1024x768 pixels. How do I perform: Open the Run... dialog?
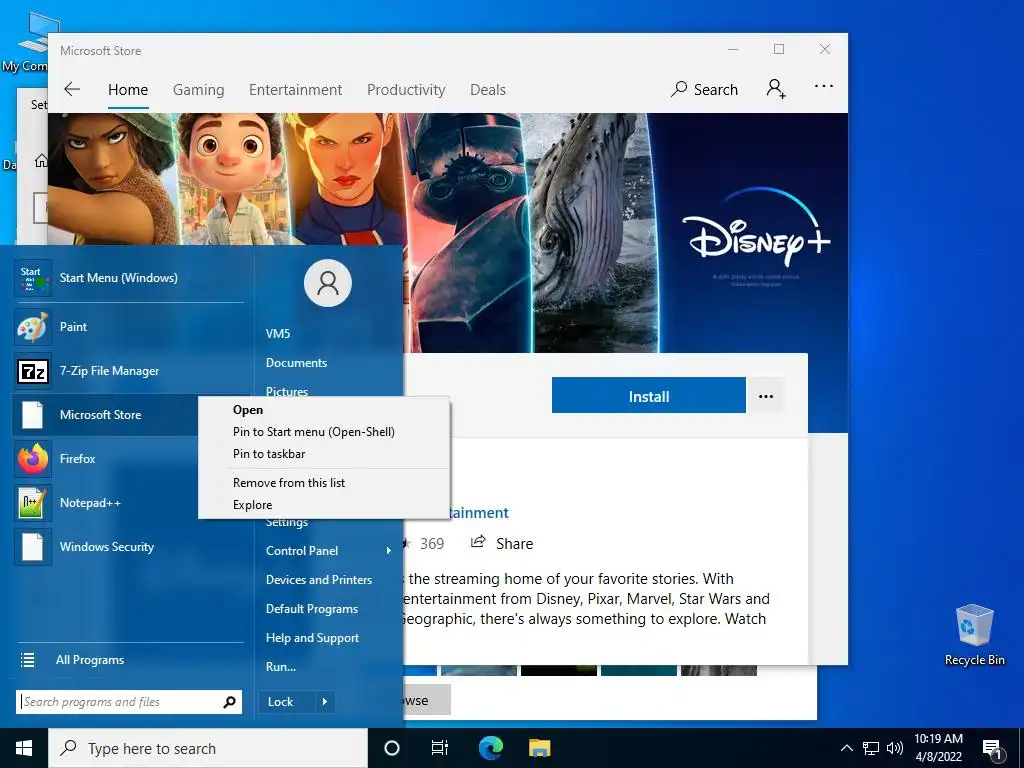[x=281, y=667]
